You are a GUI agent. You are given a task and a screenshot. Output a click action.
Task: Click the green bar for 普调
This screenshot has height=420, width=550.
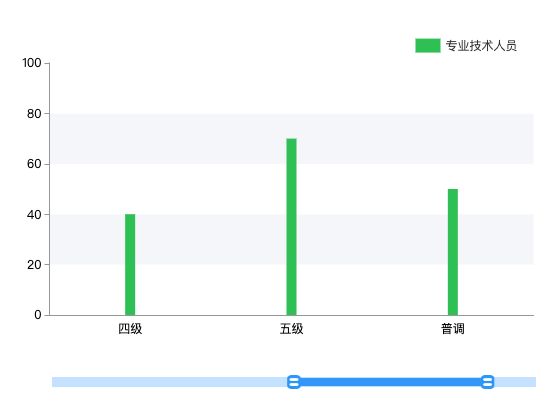point(453,252)
